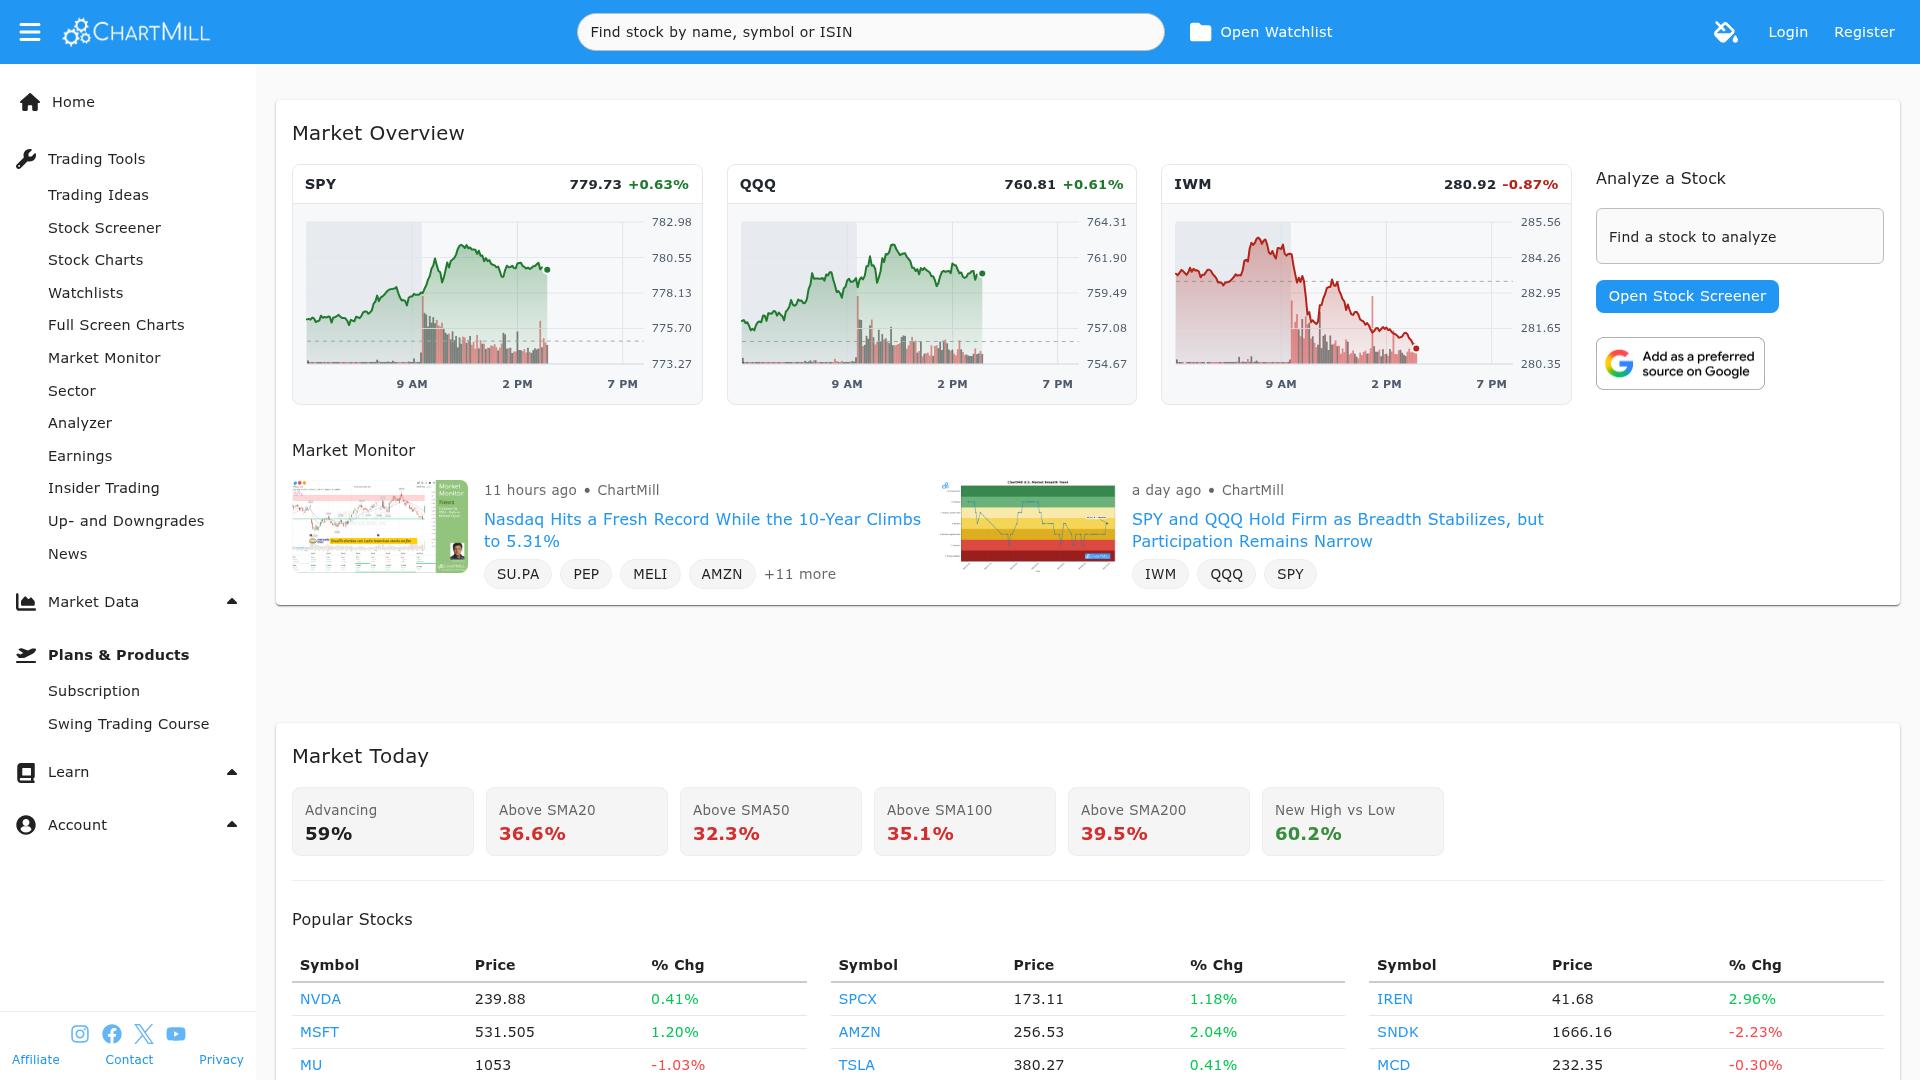This screenshot has width=1920, height=1080.
Task: Open the hamburger menu icon
Action: [x=30, y=32]
